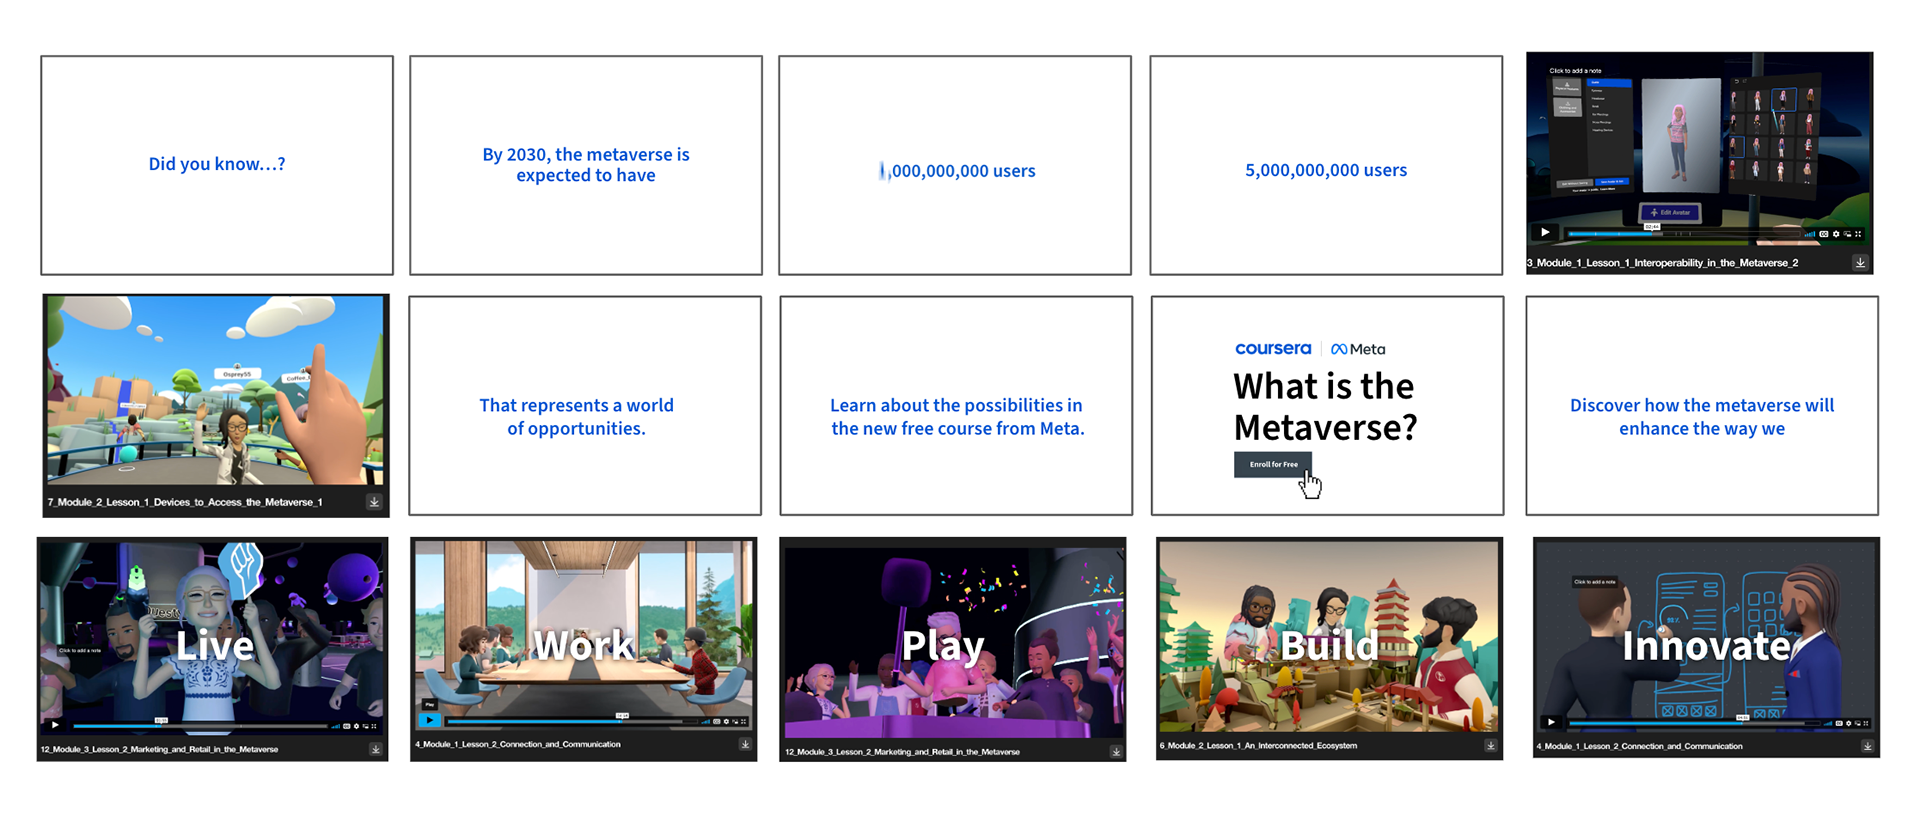
Task: Enter fullscreen on the Work video
Action: (743, 721)
